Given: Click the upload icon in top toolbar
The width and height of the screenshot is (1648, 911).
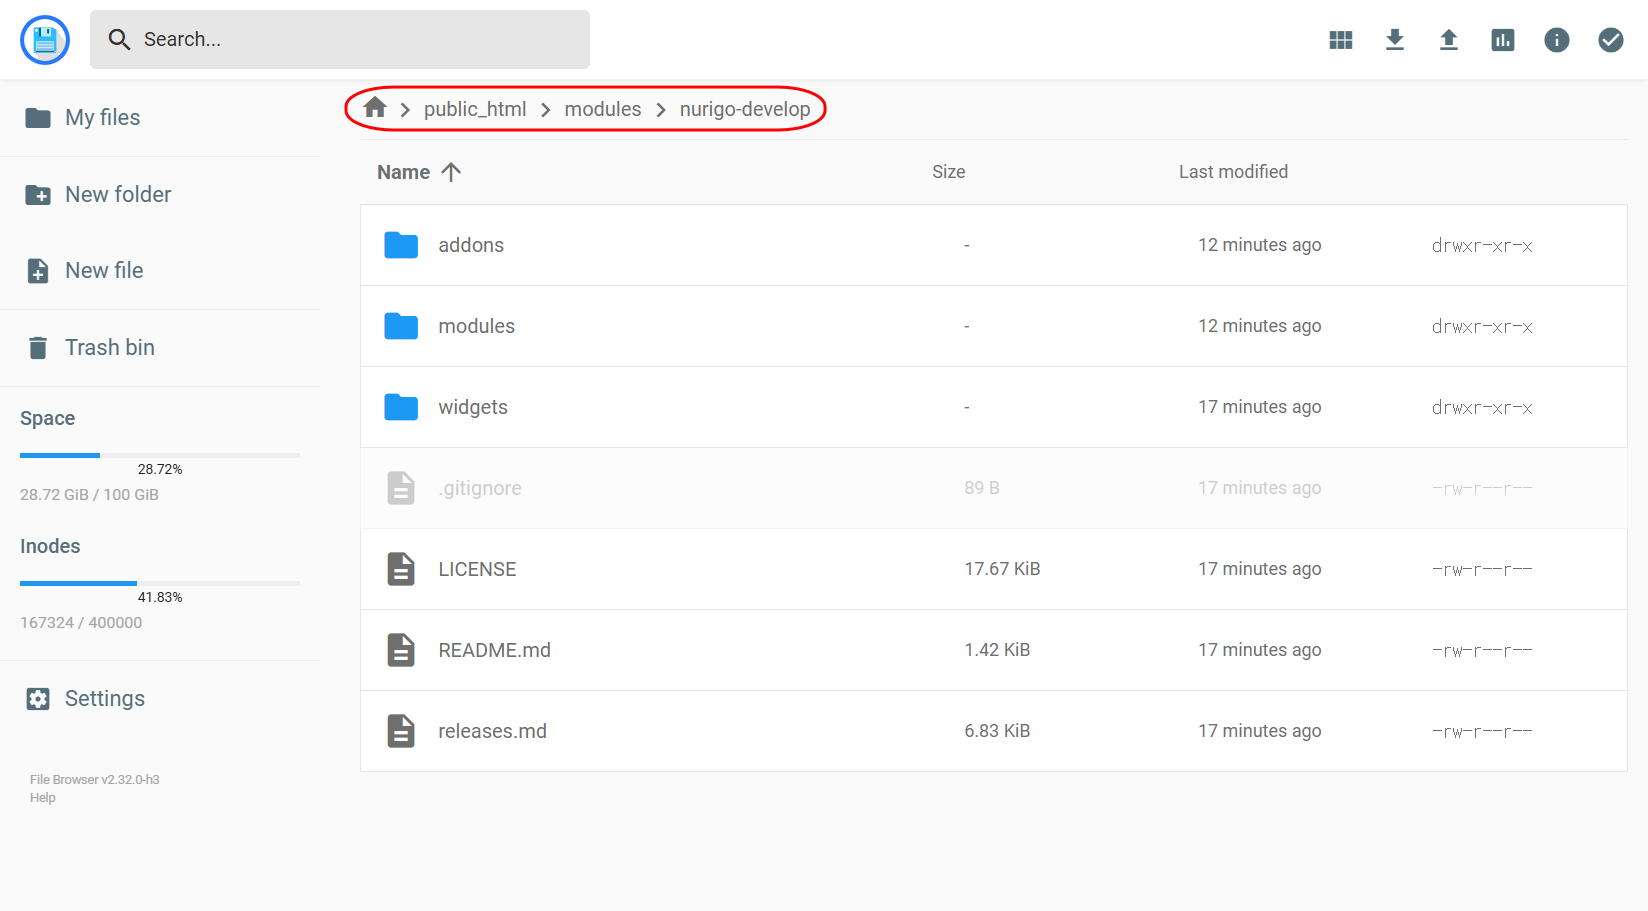Looking at the screenshot, I should click(1449, 40).
